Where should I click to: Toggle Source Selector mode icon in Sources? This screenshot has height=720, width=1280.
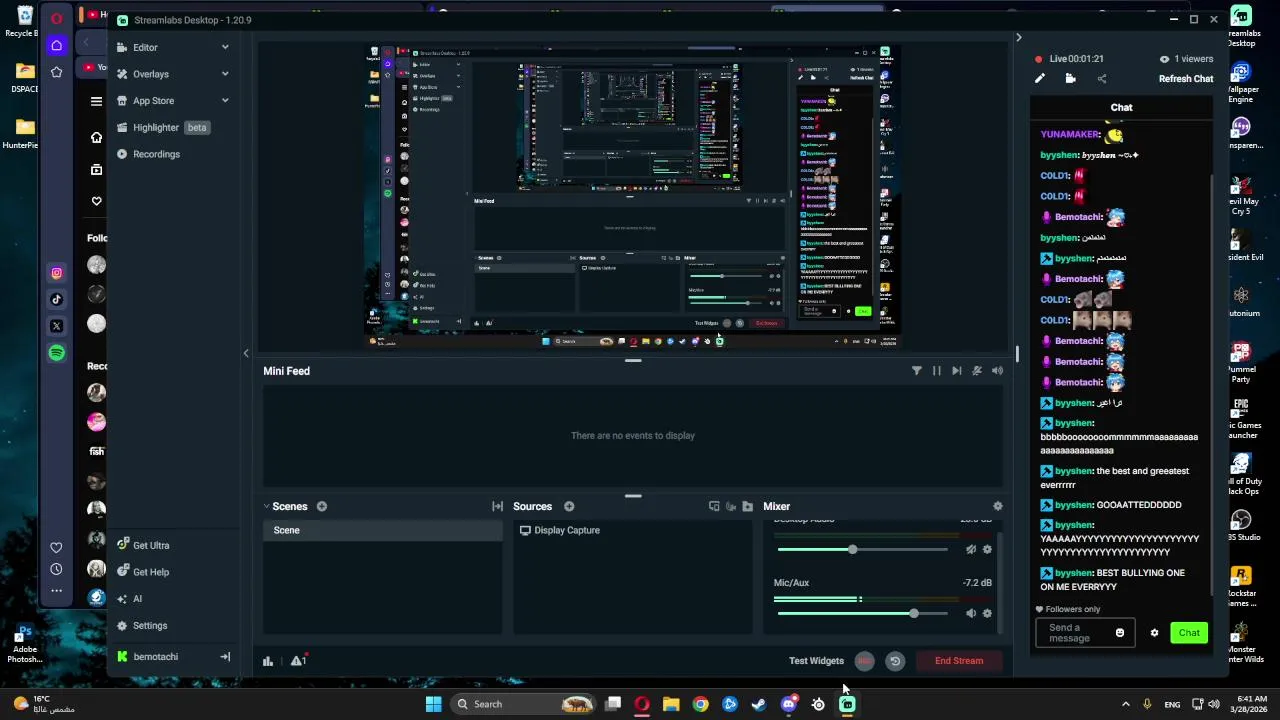click(x=713, y=506)
